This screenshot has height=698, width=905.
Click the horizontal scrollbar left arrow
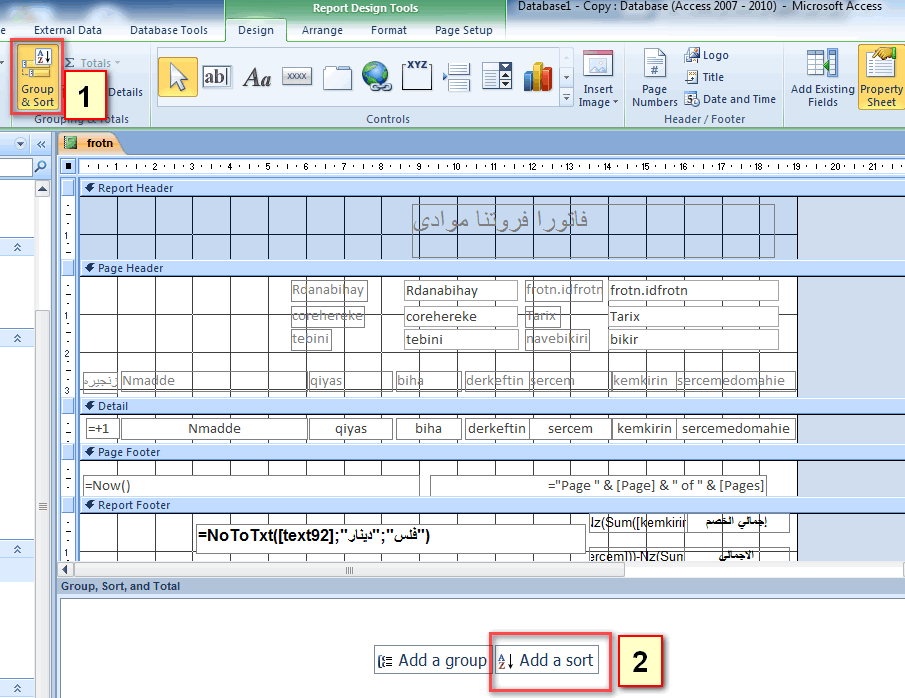coord(65,570)
